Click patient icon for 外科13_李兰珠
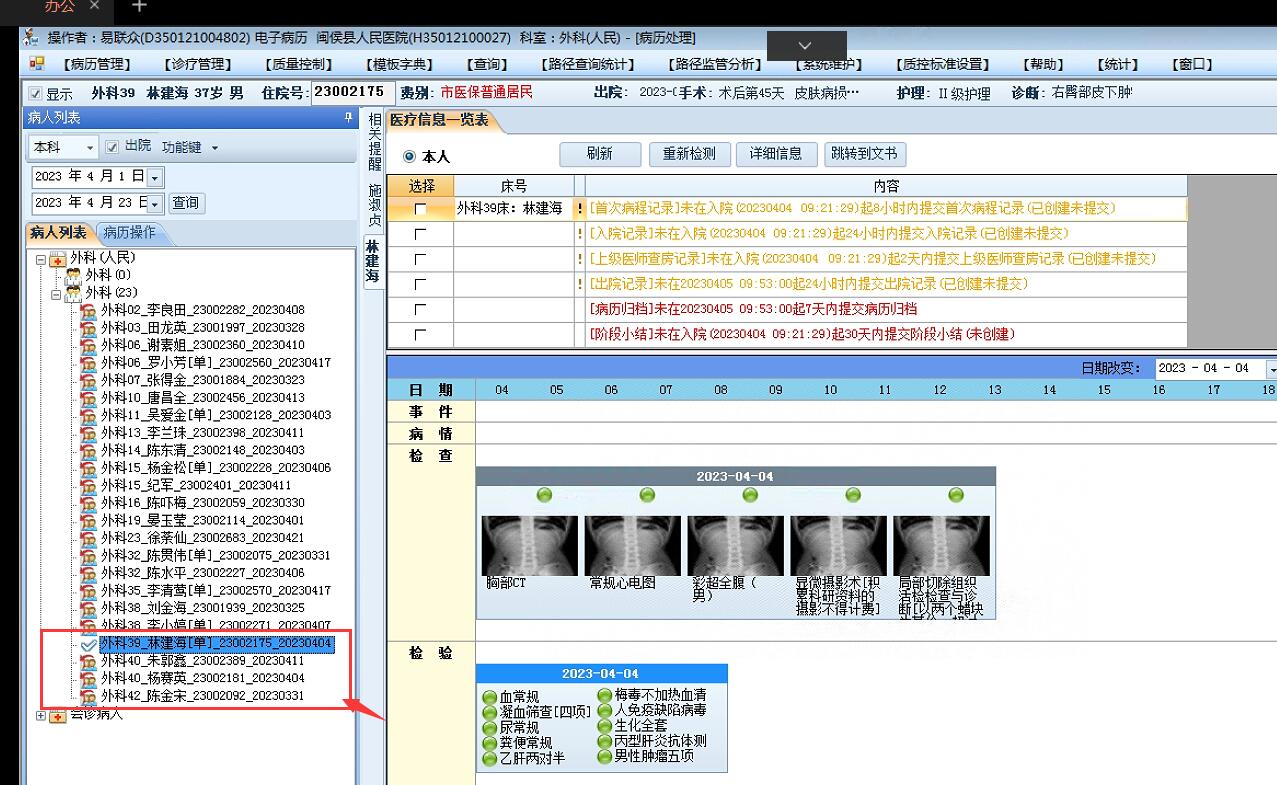This screenshot has width=1277, height=785. 88,433
